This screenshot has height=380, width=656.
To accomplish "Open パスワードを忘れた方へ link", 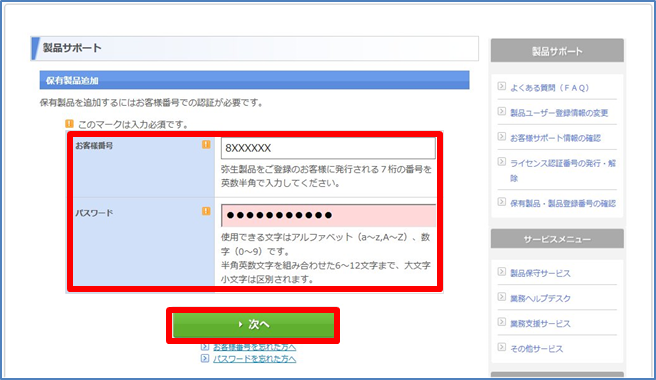I will pos(254,359).
